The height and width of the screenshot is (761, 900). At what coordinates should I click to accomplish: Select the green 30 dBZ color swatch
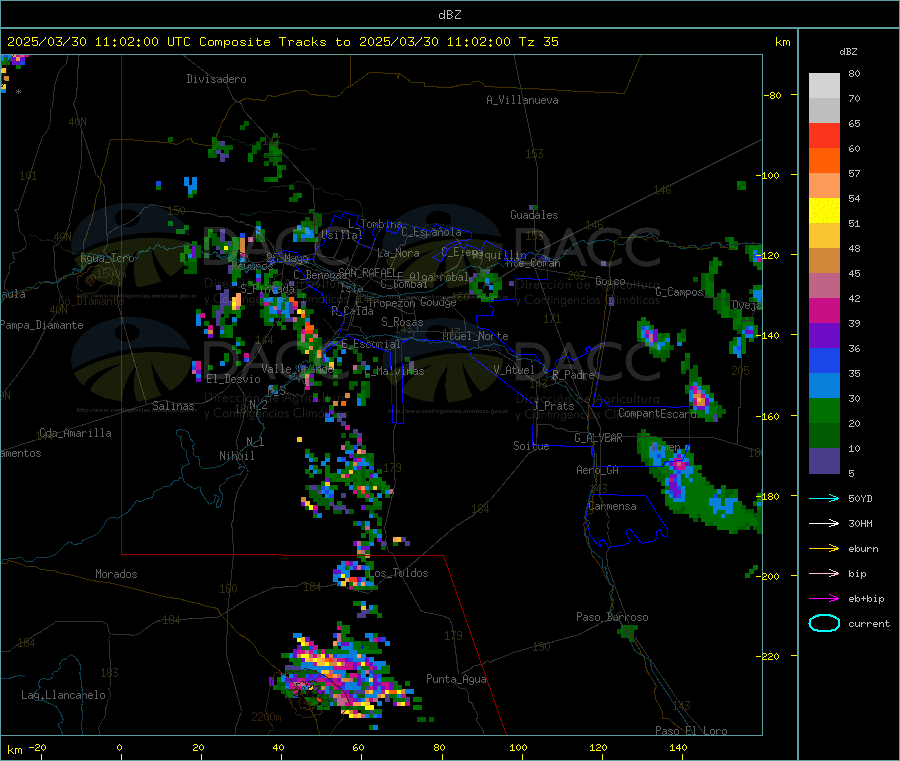(824, 410)
